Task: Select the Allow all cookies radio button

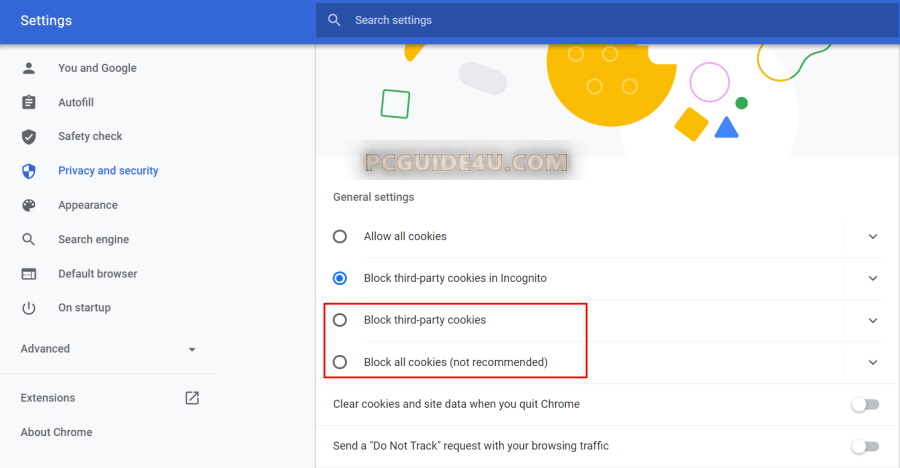Action: [x=340, y=236]
